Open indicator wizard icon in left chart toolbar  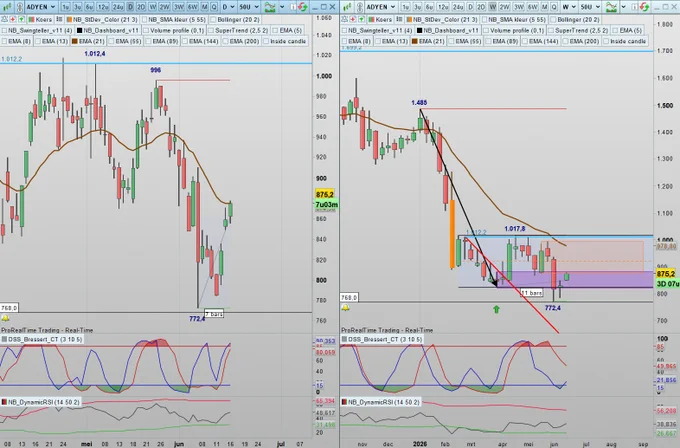tap(270, 7)
